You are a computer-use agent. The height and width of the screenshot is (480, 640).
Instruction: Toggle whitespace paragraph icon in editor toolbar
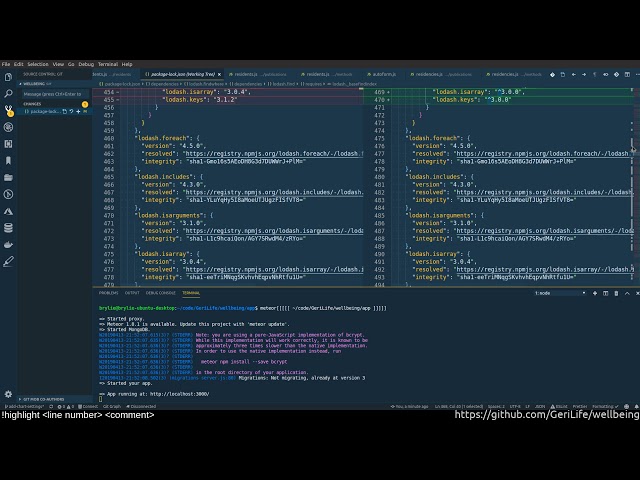tap(595, 74)
